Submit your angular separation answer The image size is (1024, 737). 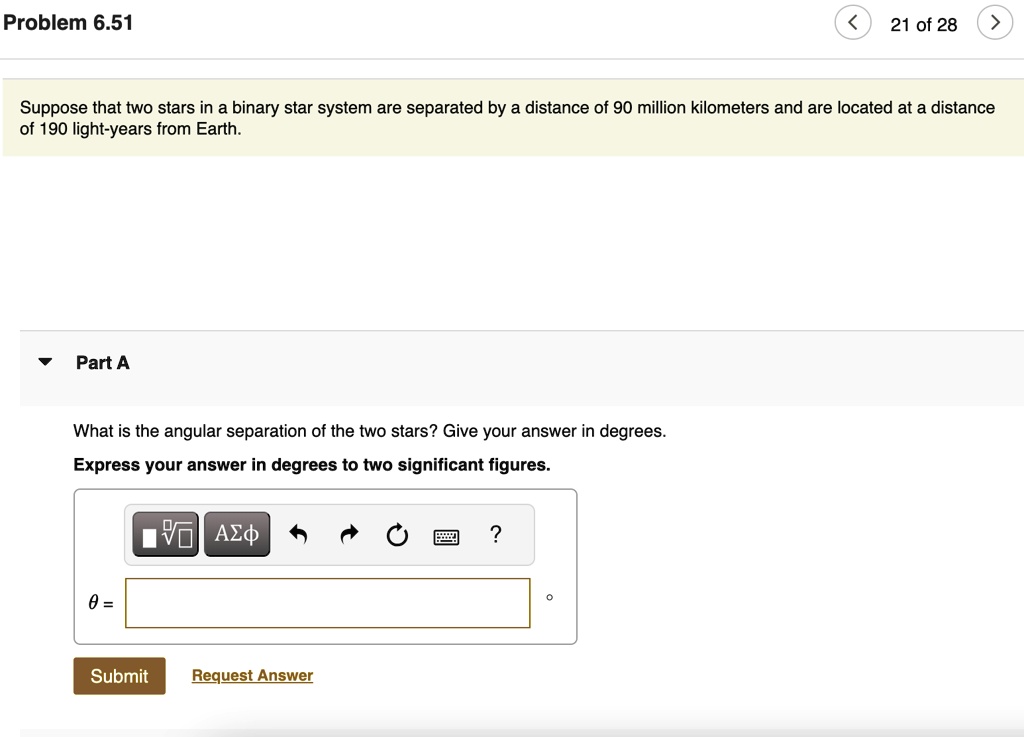click(x=119, y=676)
